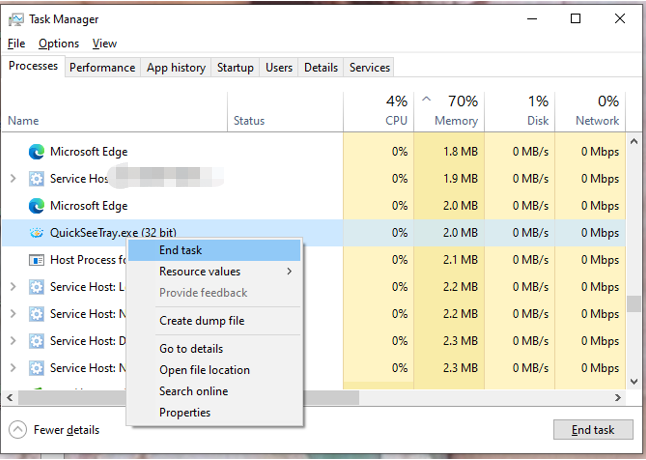Click the gear icon of the 1.9 MB Service Host

tap(36, 179)
